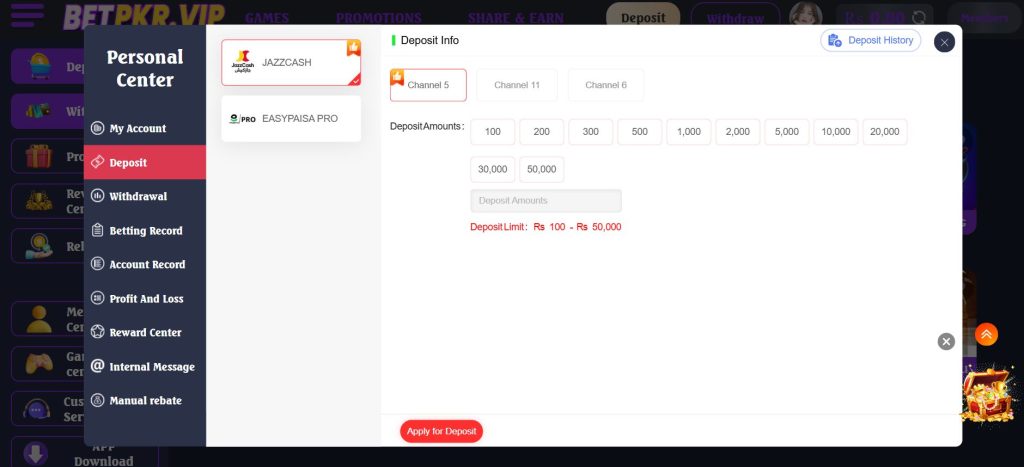Viewport: 1024px width, 467px height.
Task: Refresh the balance with the reload icon
Action: point(919,17)
